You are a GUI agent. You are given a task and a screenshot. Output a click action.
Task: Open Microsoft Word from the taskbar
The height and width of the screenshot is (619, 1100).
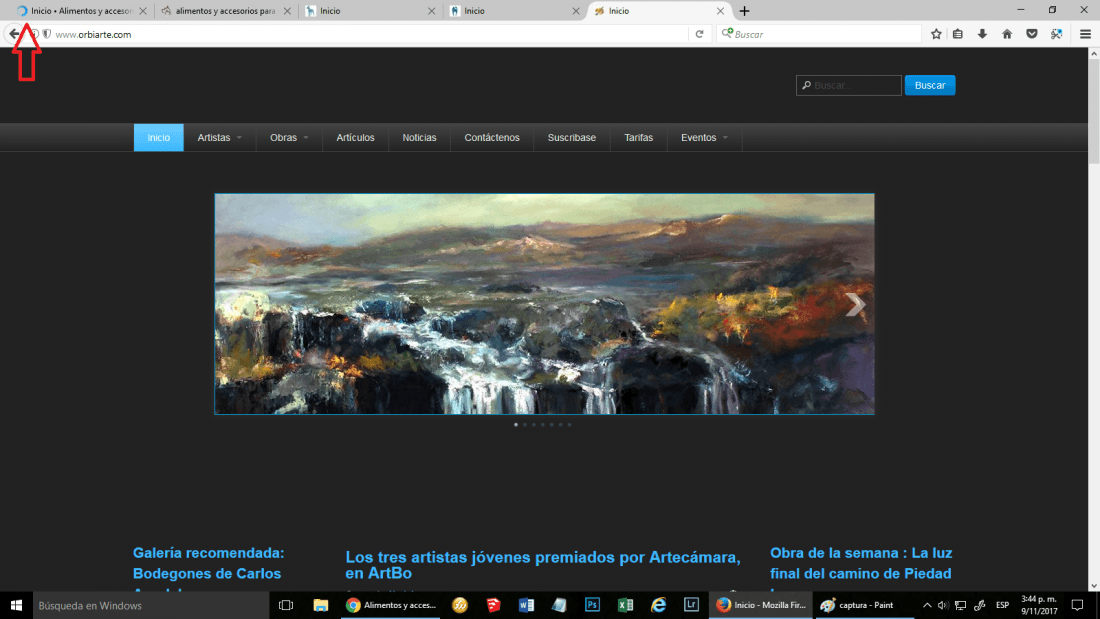[x=526, y=605]
